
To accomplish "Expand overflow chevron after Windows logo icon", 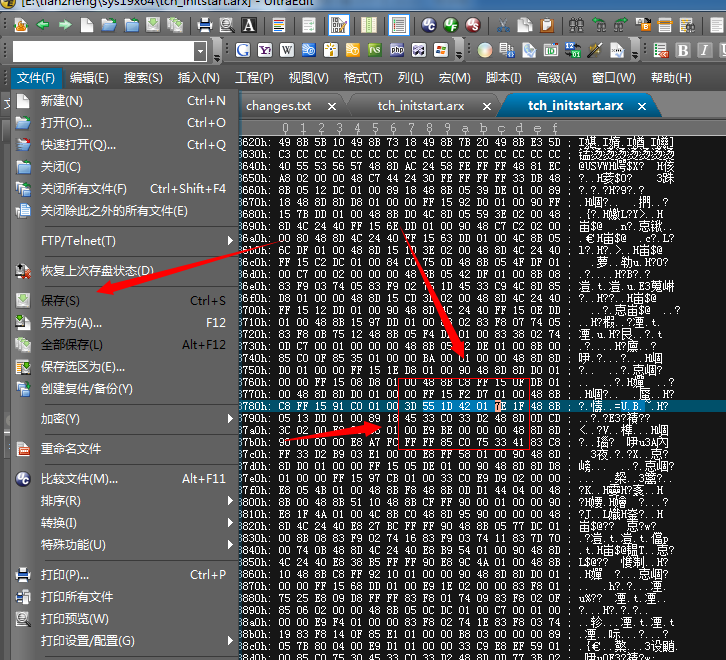I will (459, 55).
